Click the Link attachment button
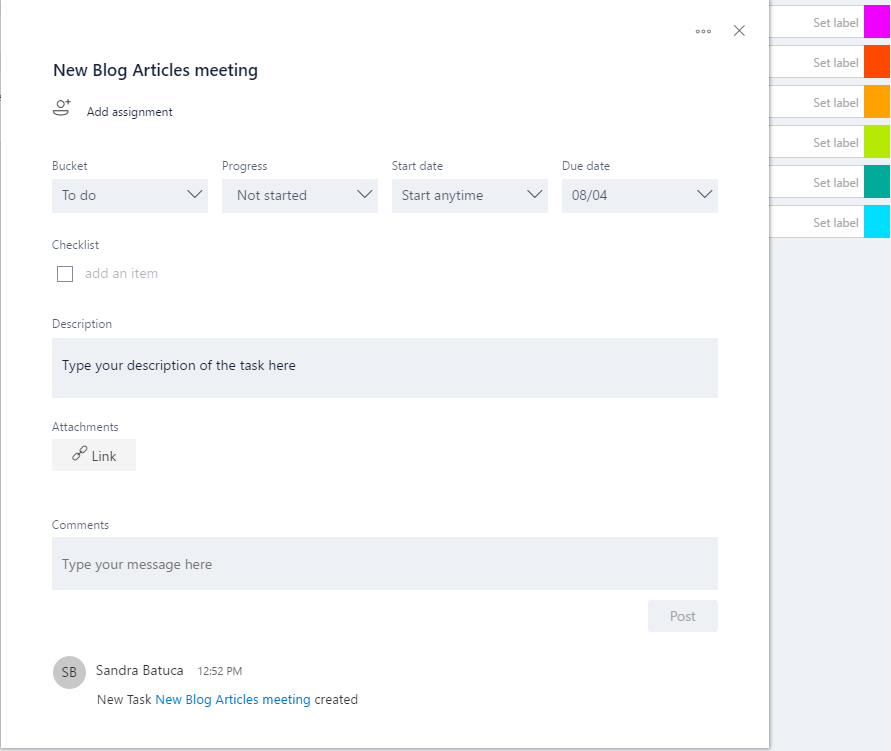This screenshot has width=891, height=751. click(x=94, y=455)
